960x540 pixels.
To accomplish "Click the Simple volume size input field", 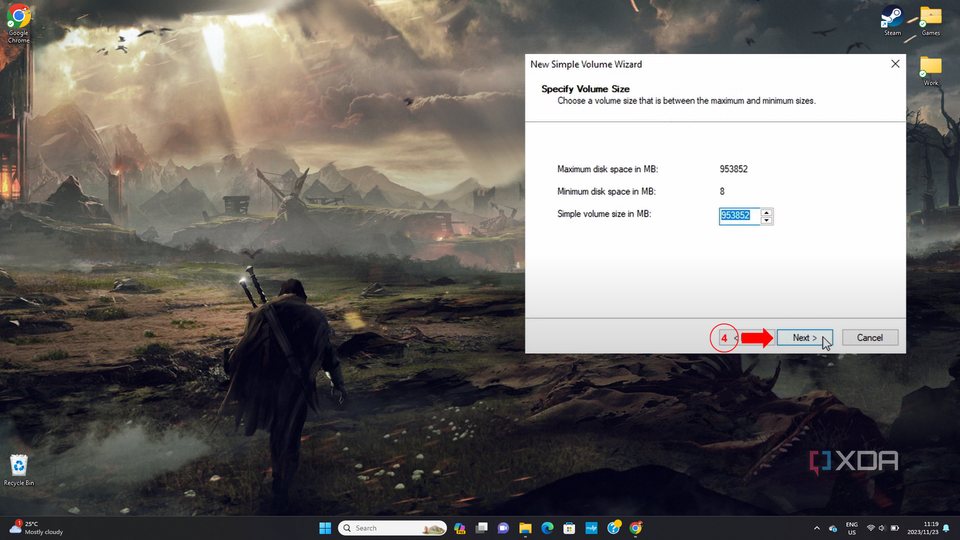I will pos(739,216).
